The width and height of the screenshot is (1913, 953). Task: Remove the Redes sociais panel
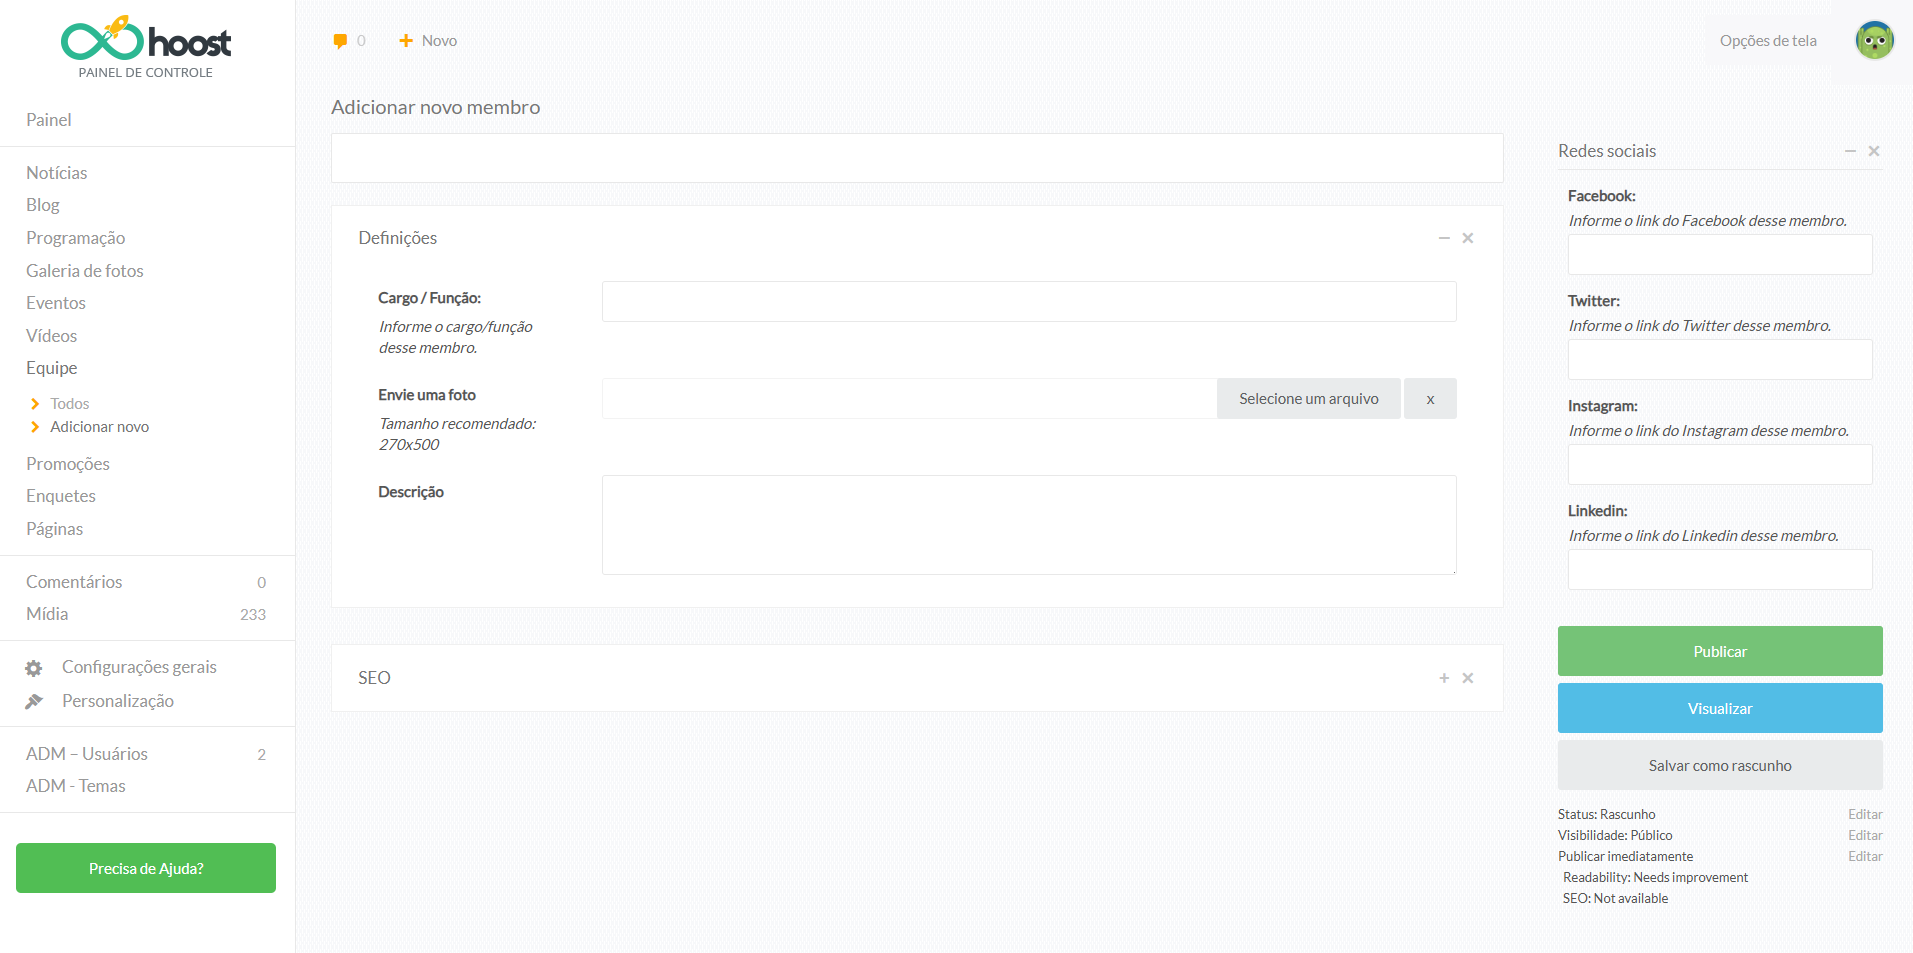tap(1874, 151)
